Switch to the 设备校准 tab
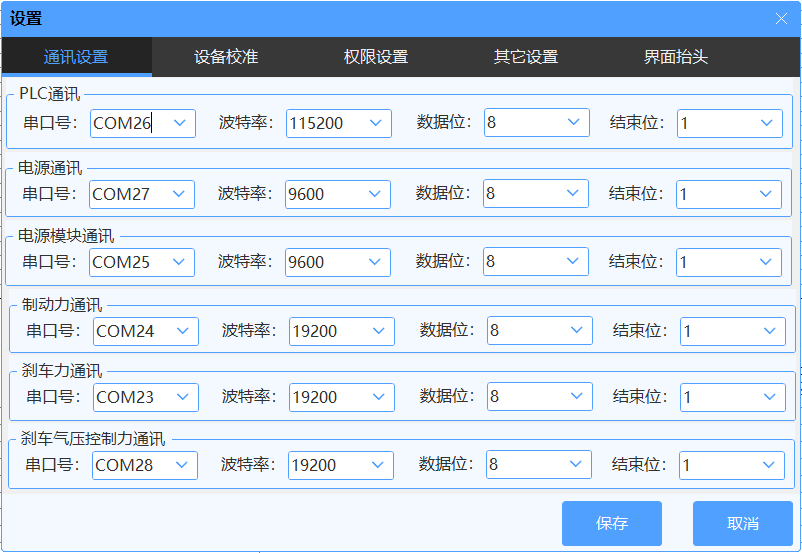The width and height of the screenshot is (802, 553). 226,57
